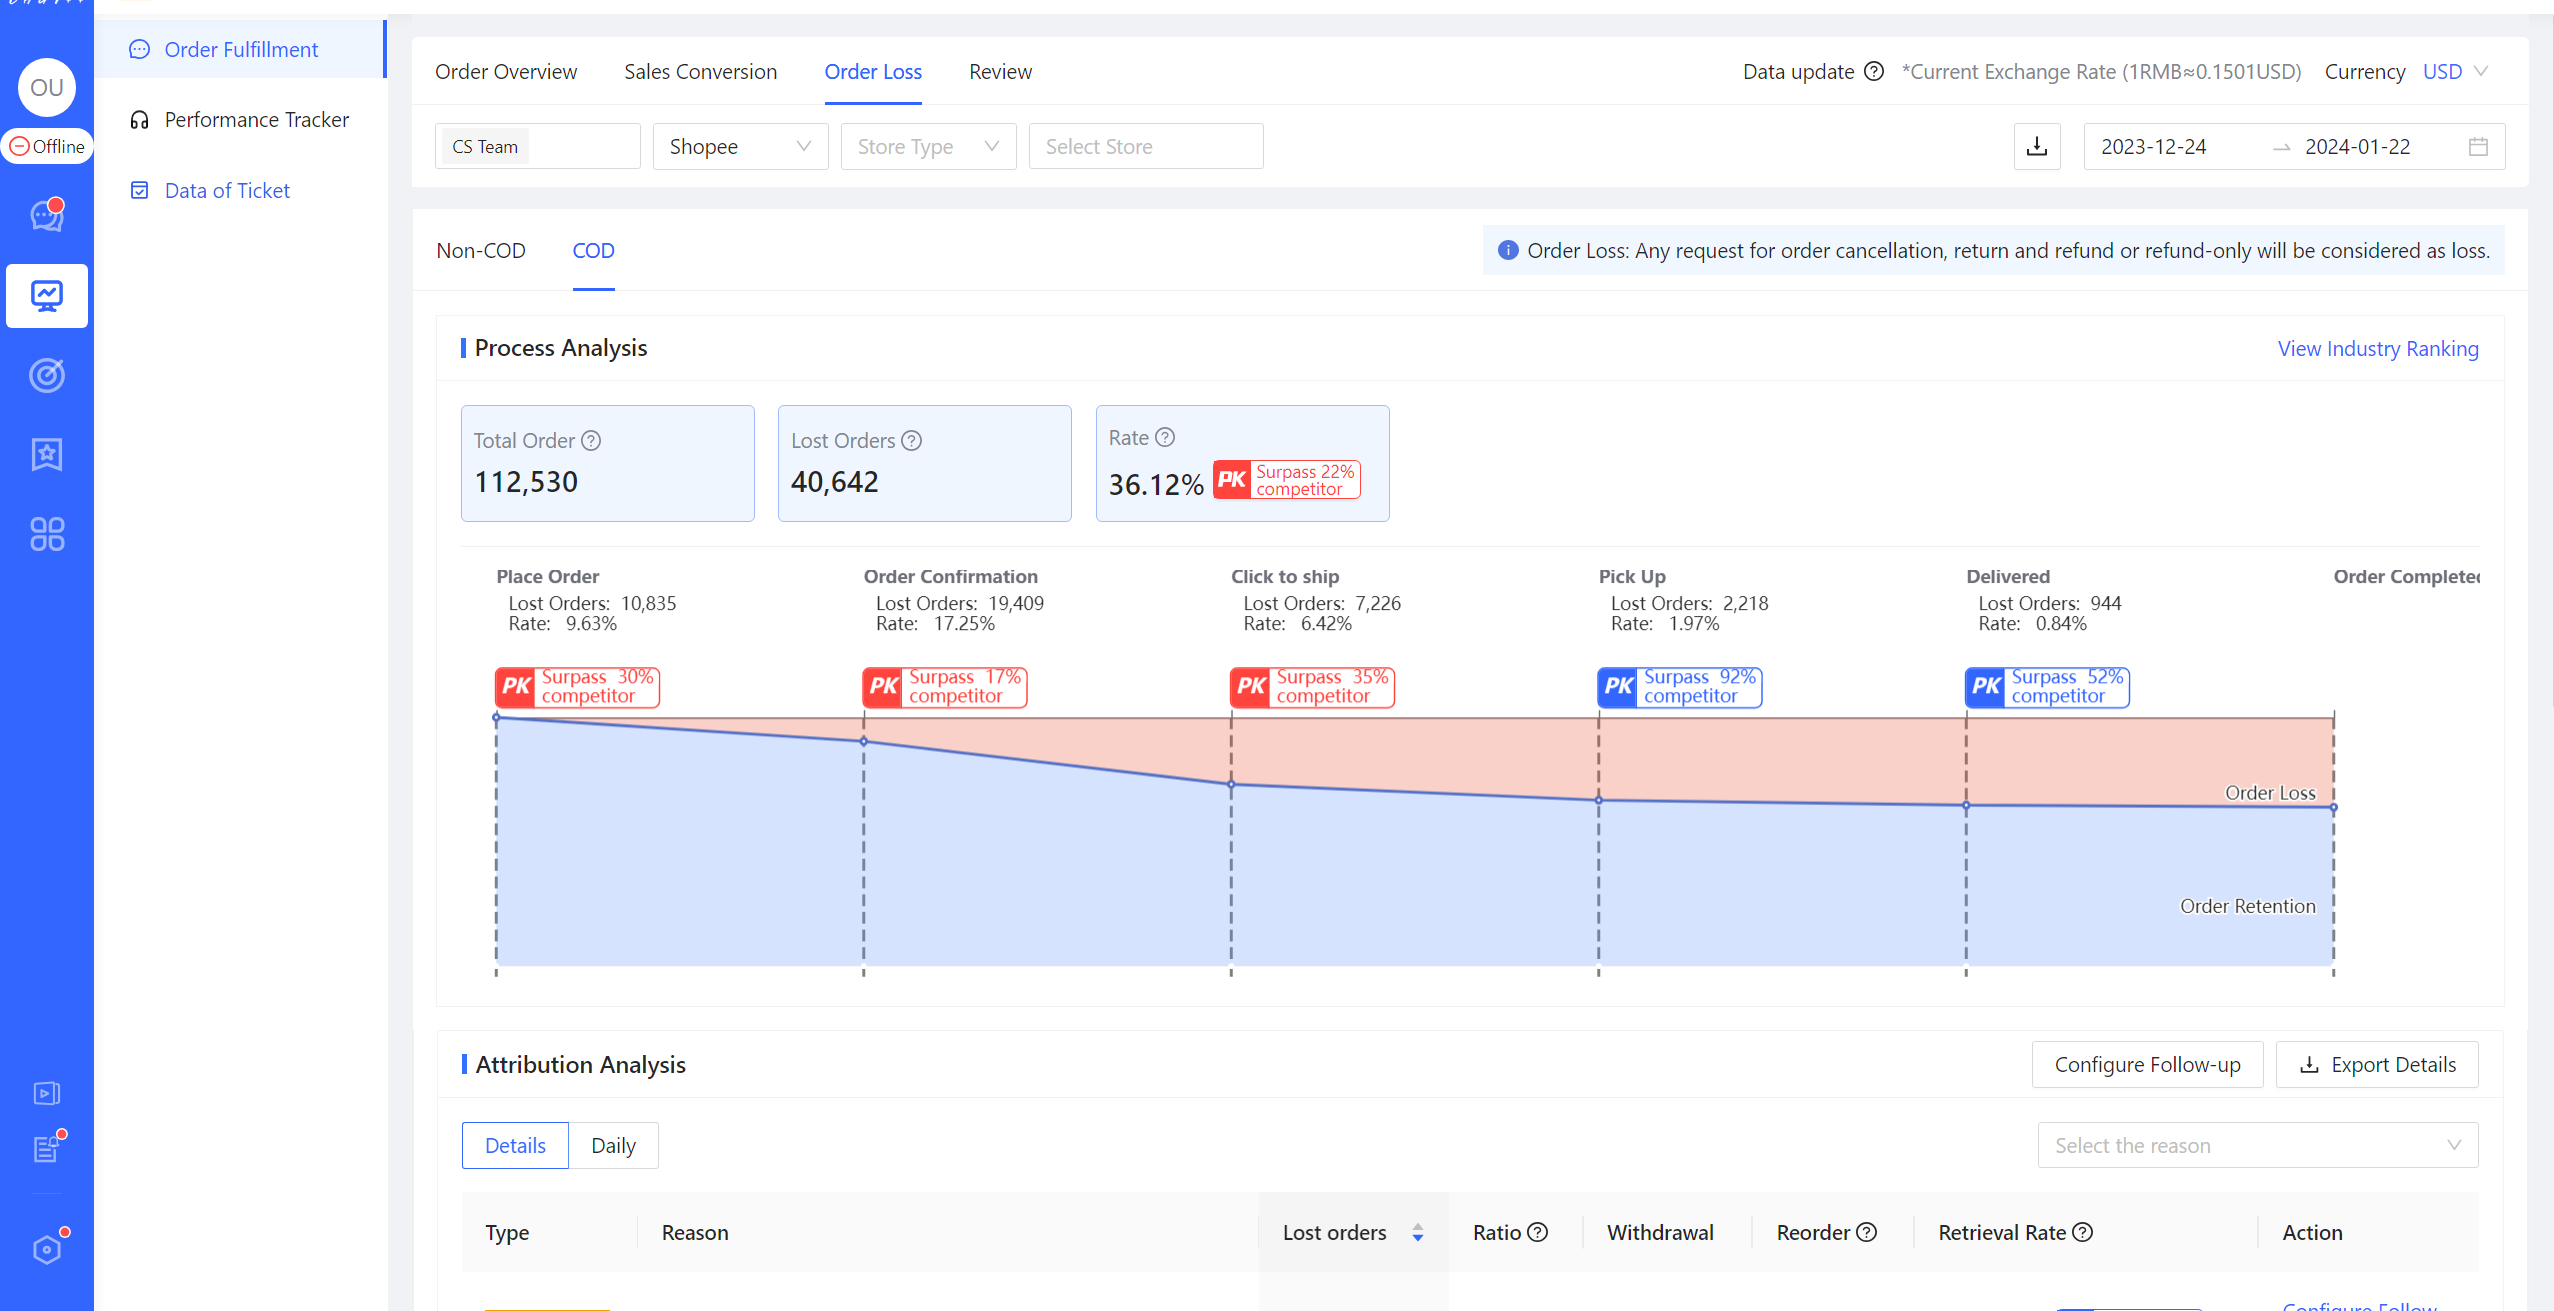Viewport: 2554px width, 1311px height.
Task: Open the Order Overview tab
Action: point(506,71)
